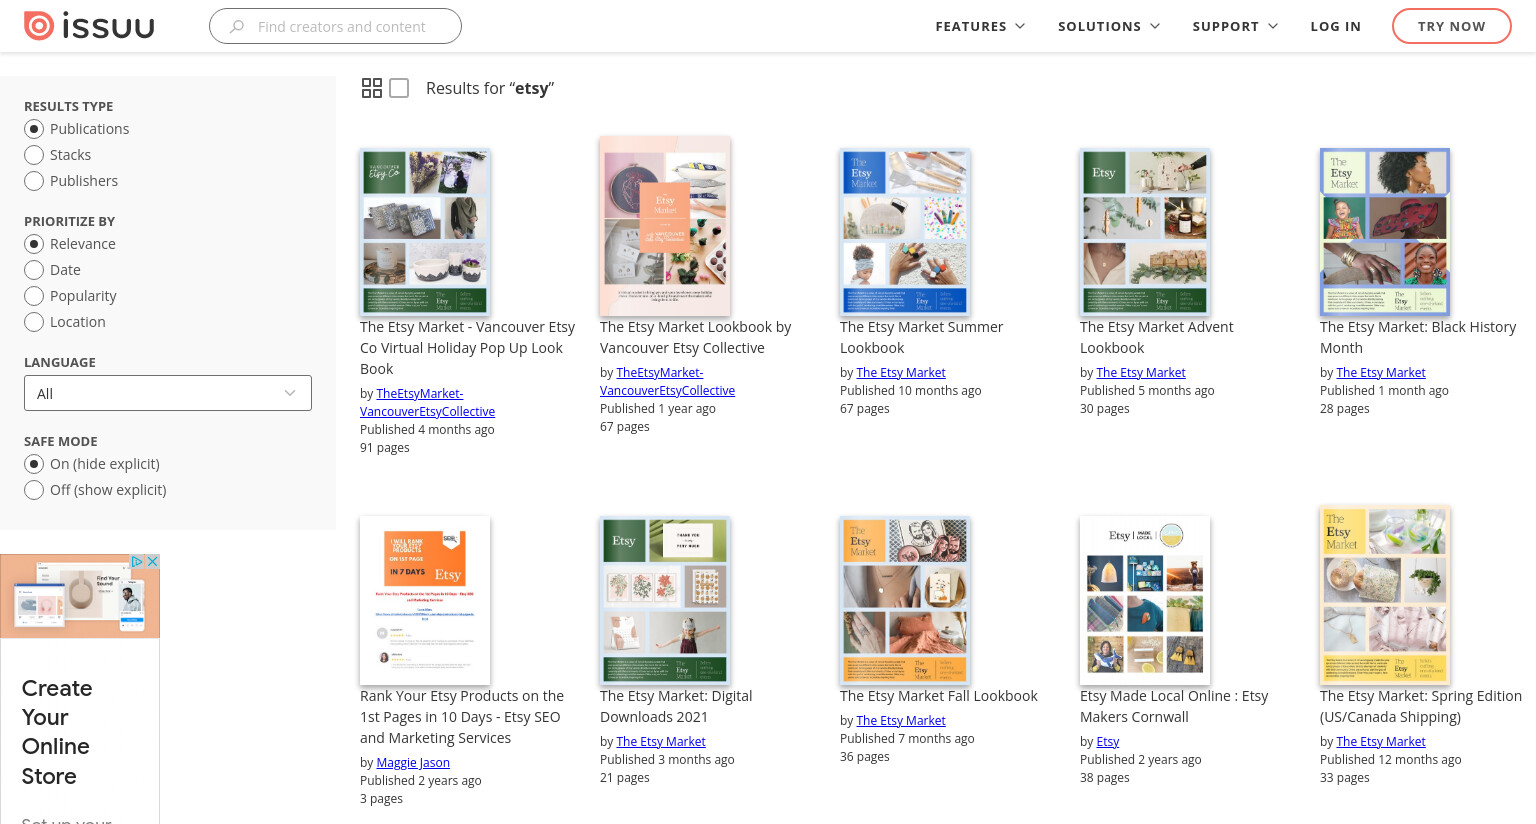1536x824 pixels.
Task: Click the Try Now button
Action: [1451, 26]
